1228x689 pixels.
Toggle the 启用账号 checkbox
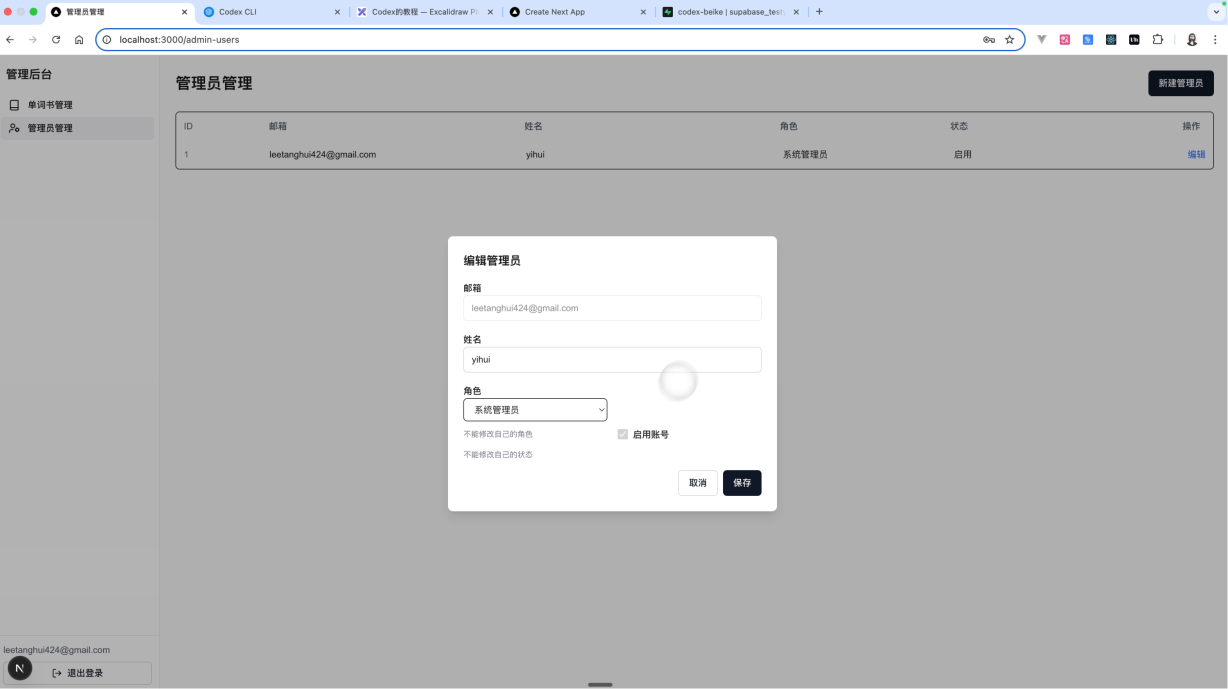[623, 435]
